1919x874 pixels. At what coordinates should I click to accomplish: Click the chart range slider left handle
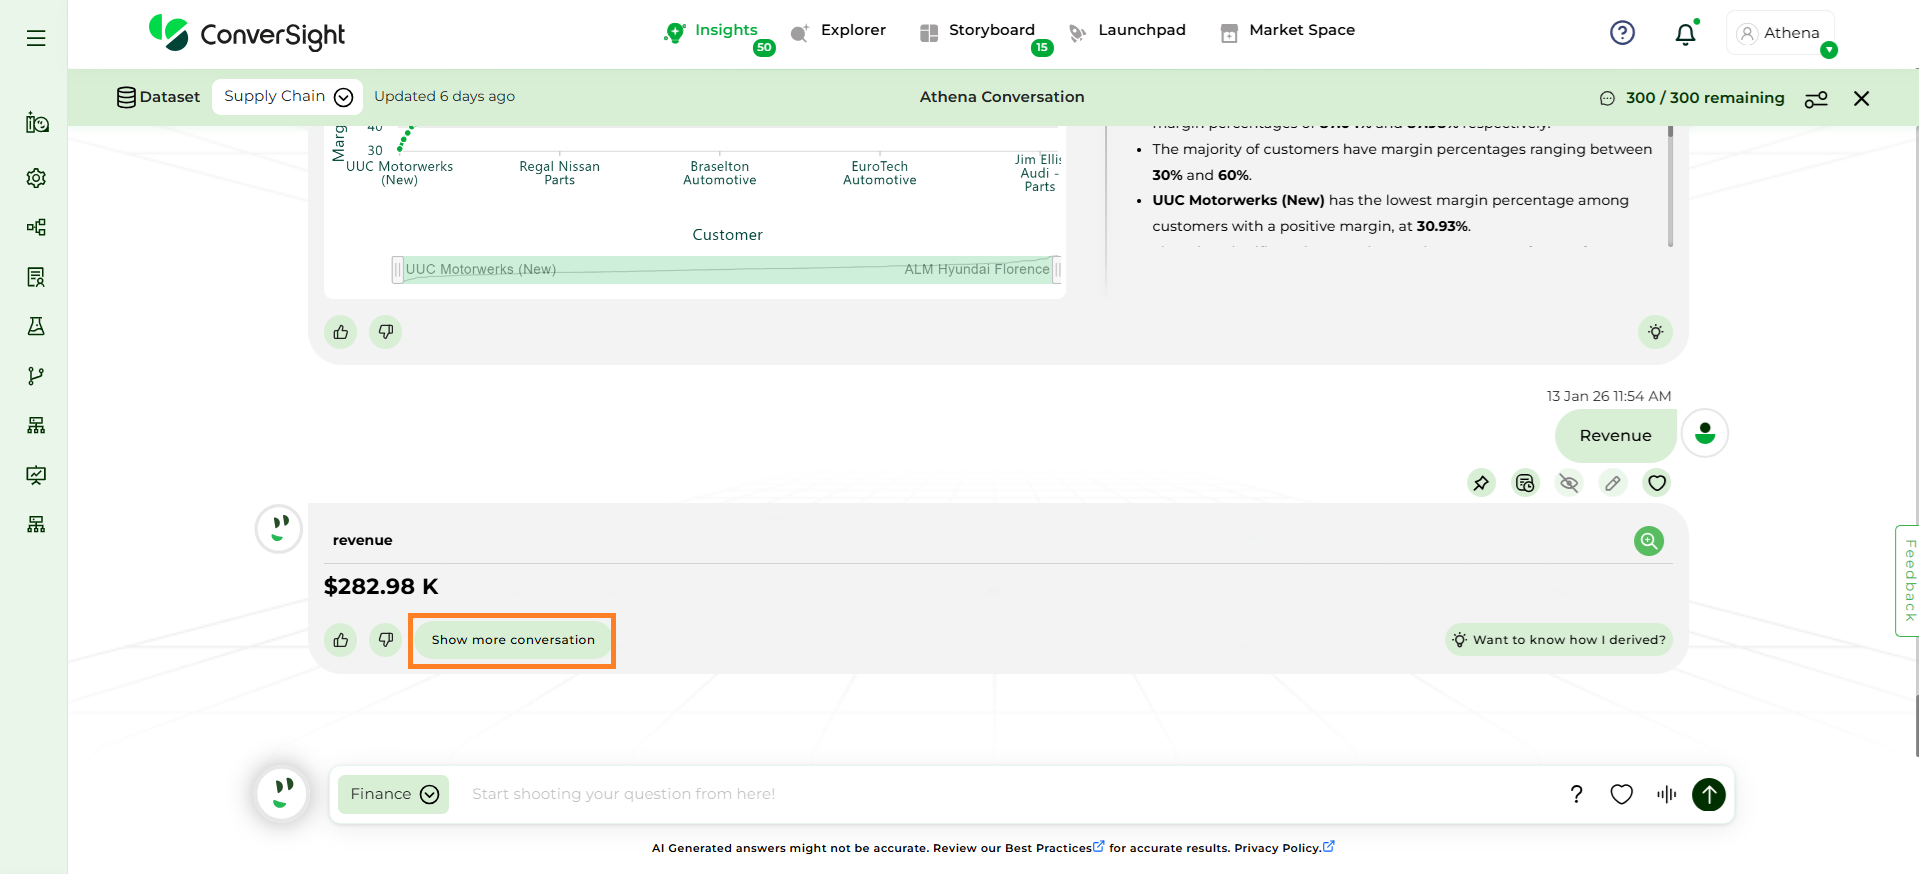(x=398, y=270)
